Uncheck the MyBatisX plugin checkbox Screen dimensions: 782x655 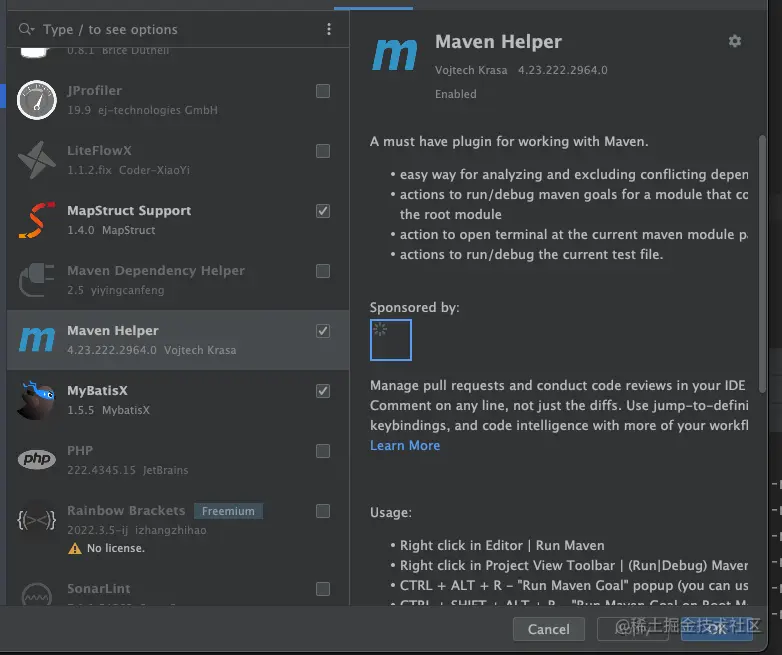[x=323, y=391]
